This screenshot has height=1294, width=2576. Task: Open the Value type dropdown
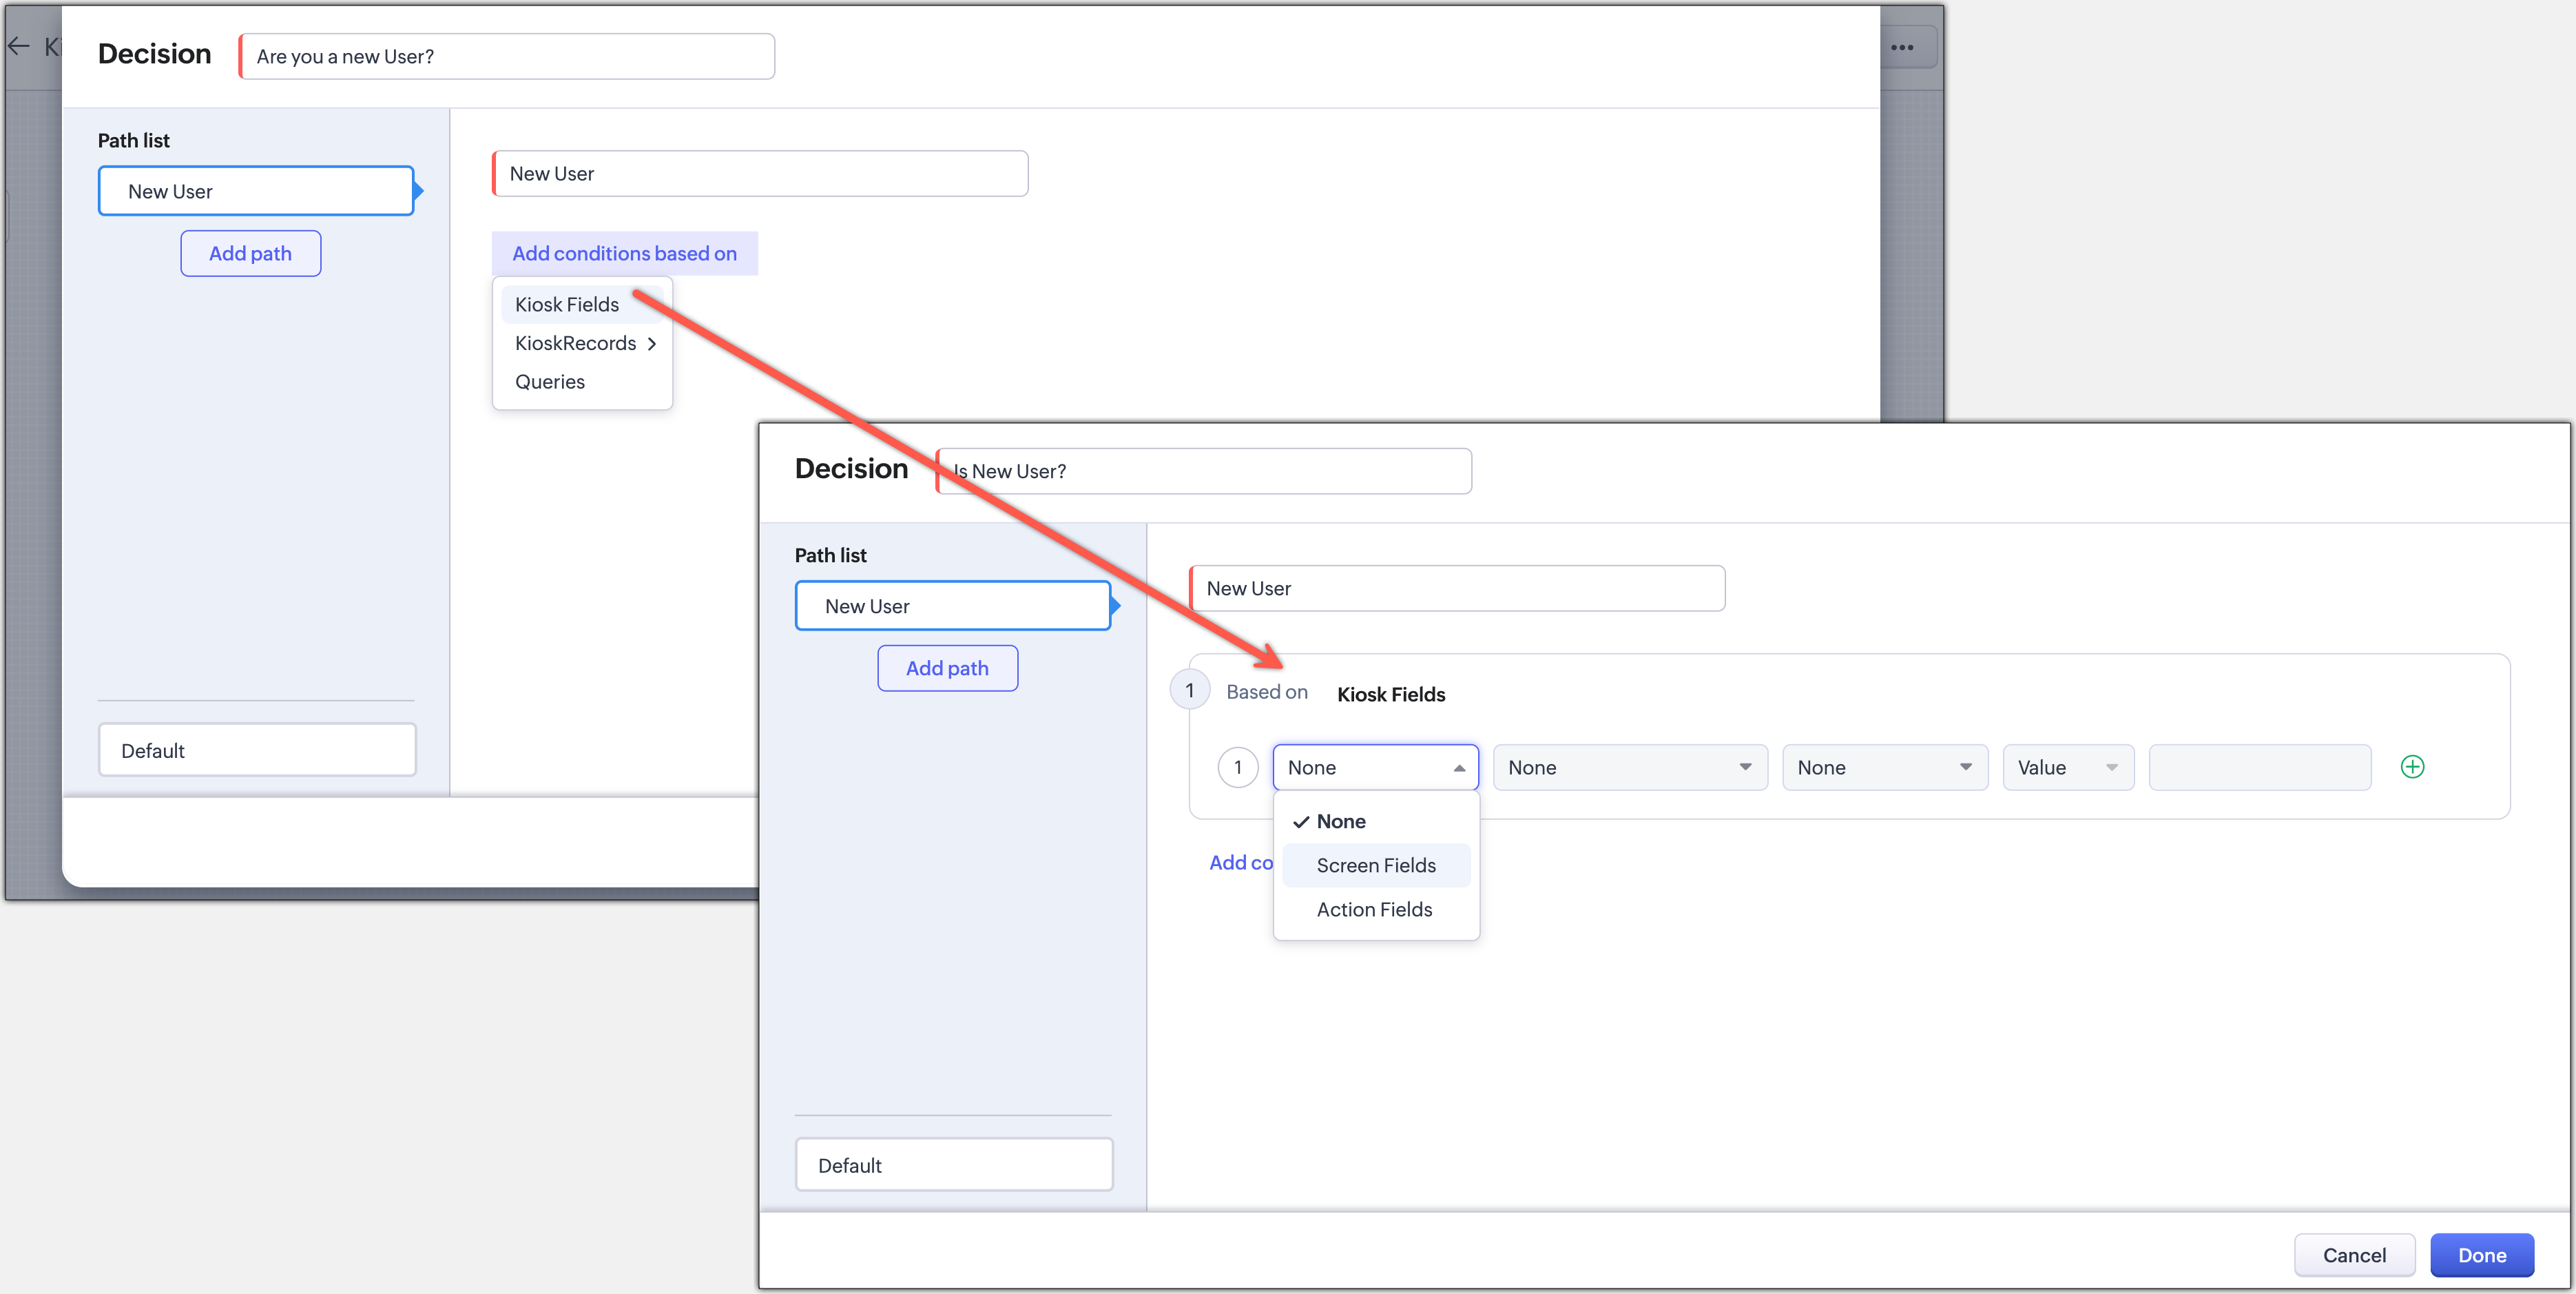click(2067, 767)
